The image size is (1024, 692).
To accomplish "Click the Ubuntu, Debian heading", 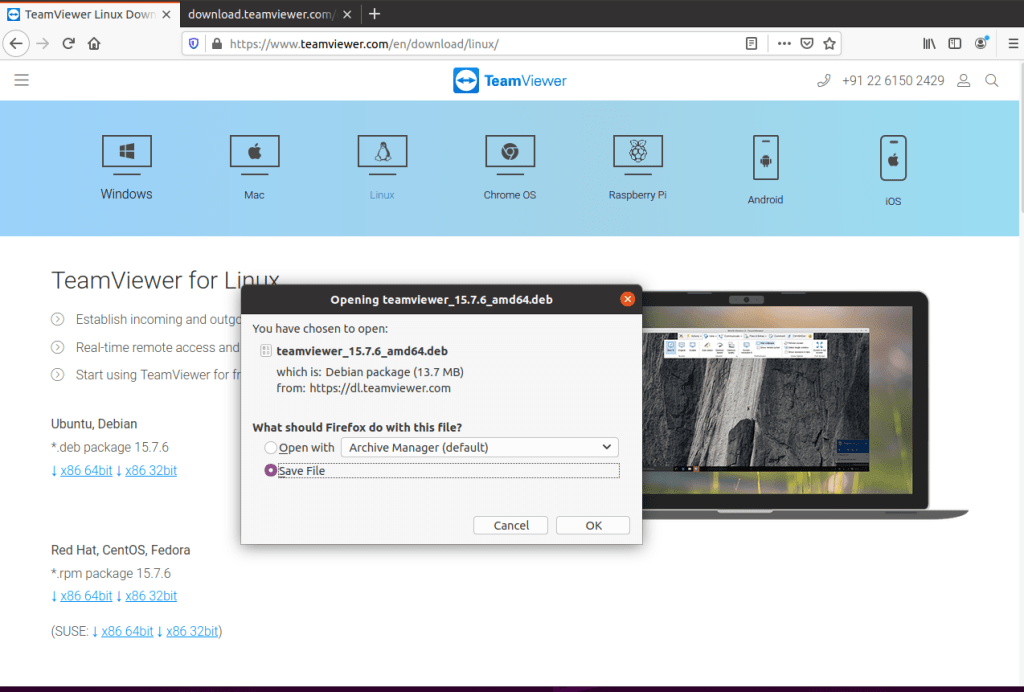I will click(94, 424).
